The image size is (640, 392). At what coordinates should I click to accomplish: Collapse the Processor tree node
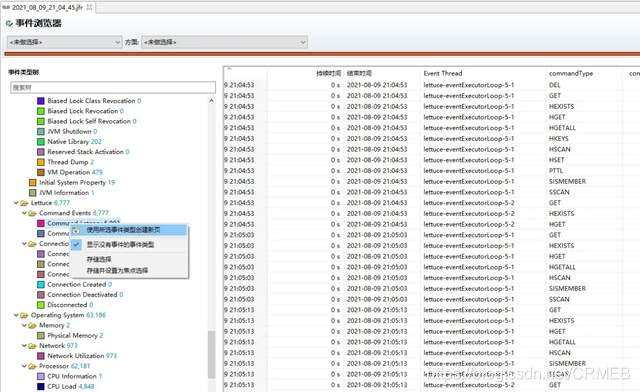(x=24, y=366)
